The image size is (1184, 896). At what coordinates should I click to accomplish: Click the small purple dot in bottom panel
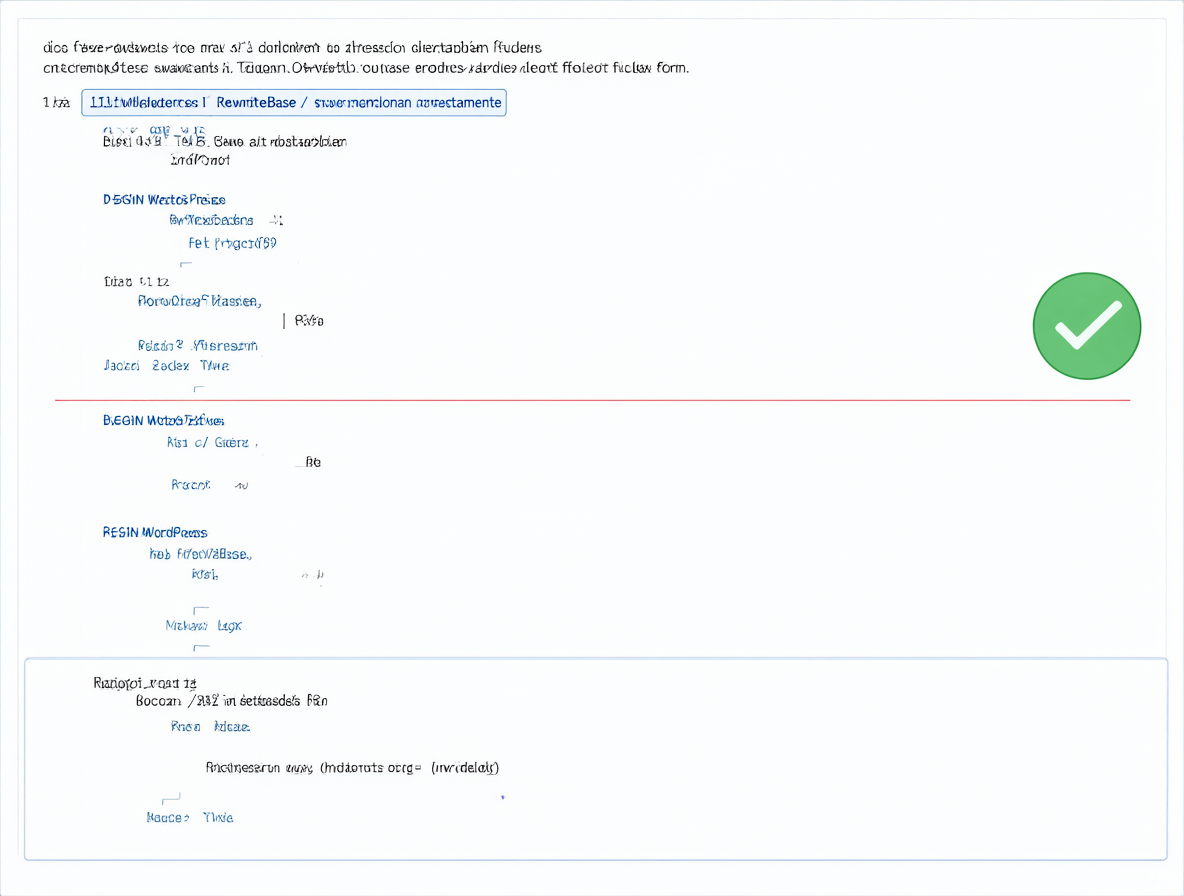coord(503,797)
